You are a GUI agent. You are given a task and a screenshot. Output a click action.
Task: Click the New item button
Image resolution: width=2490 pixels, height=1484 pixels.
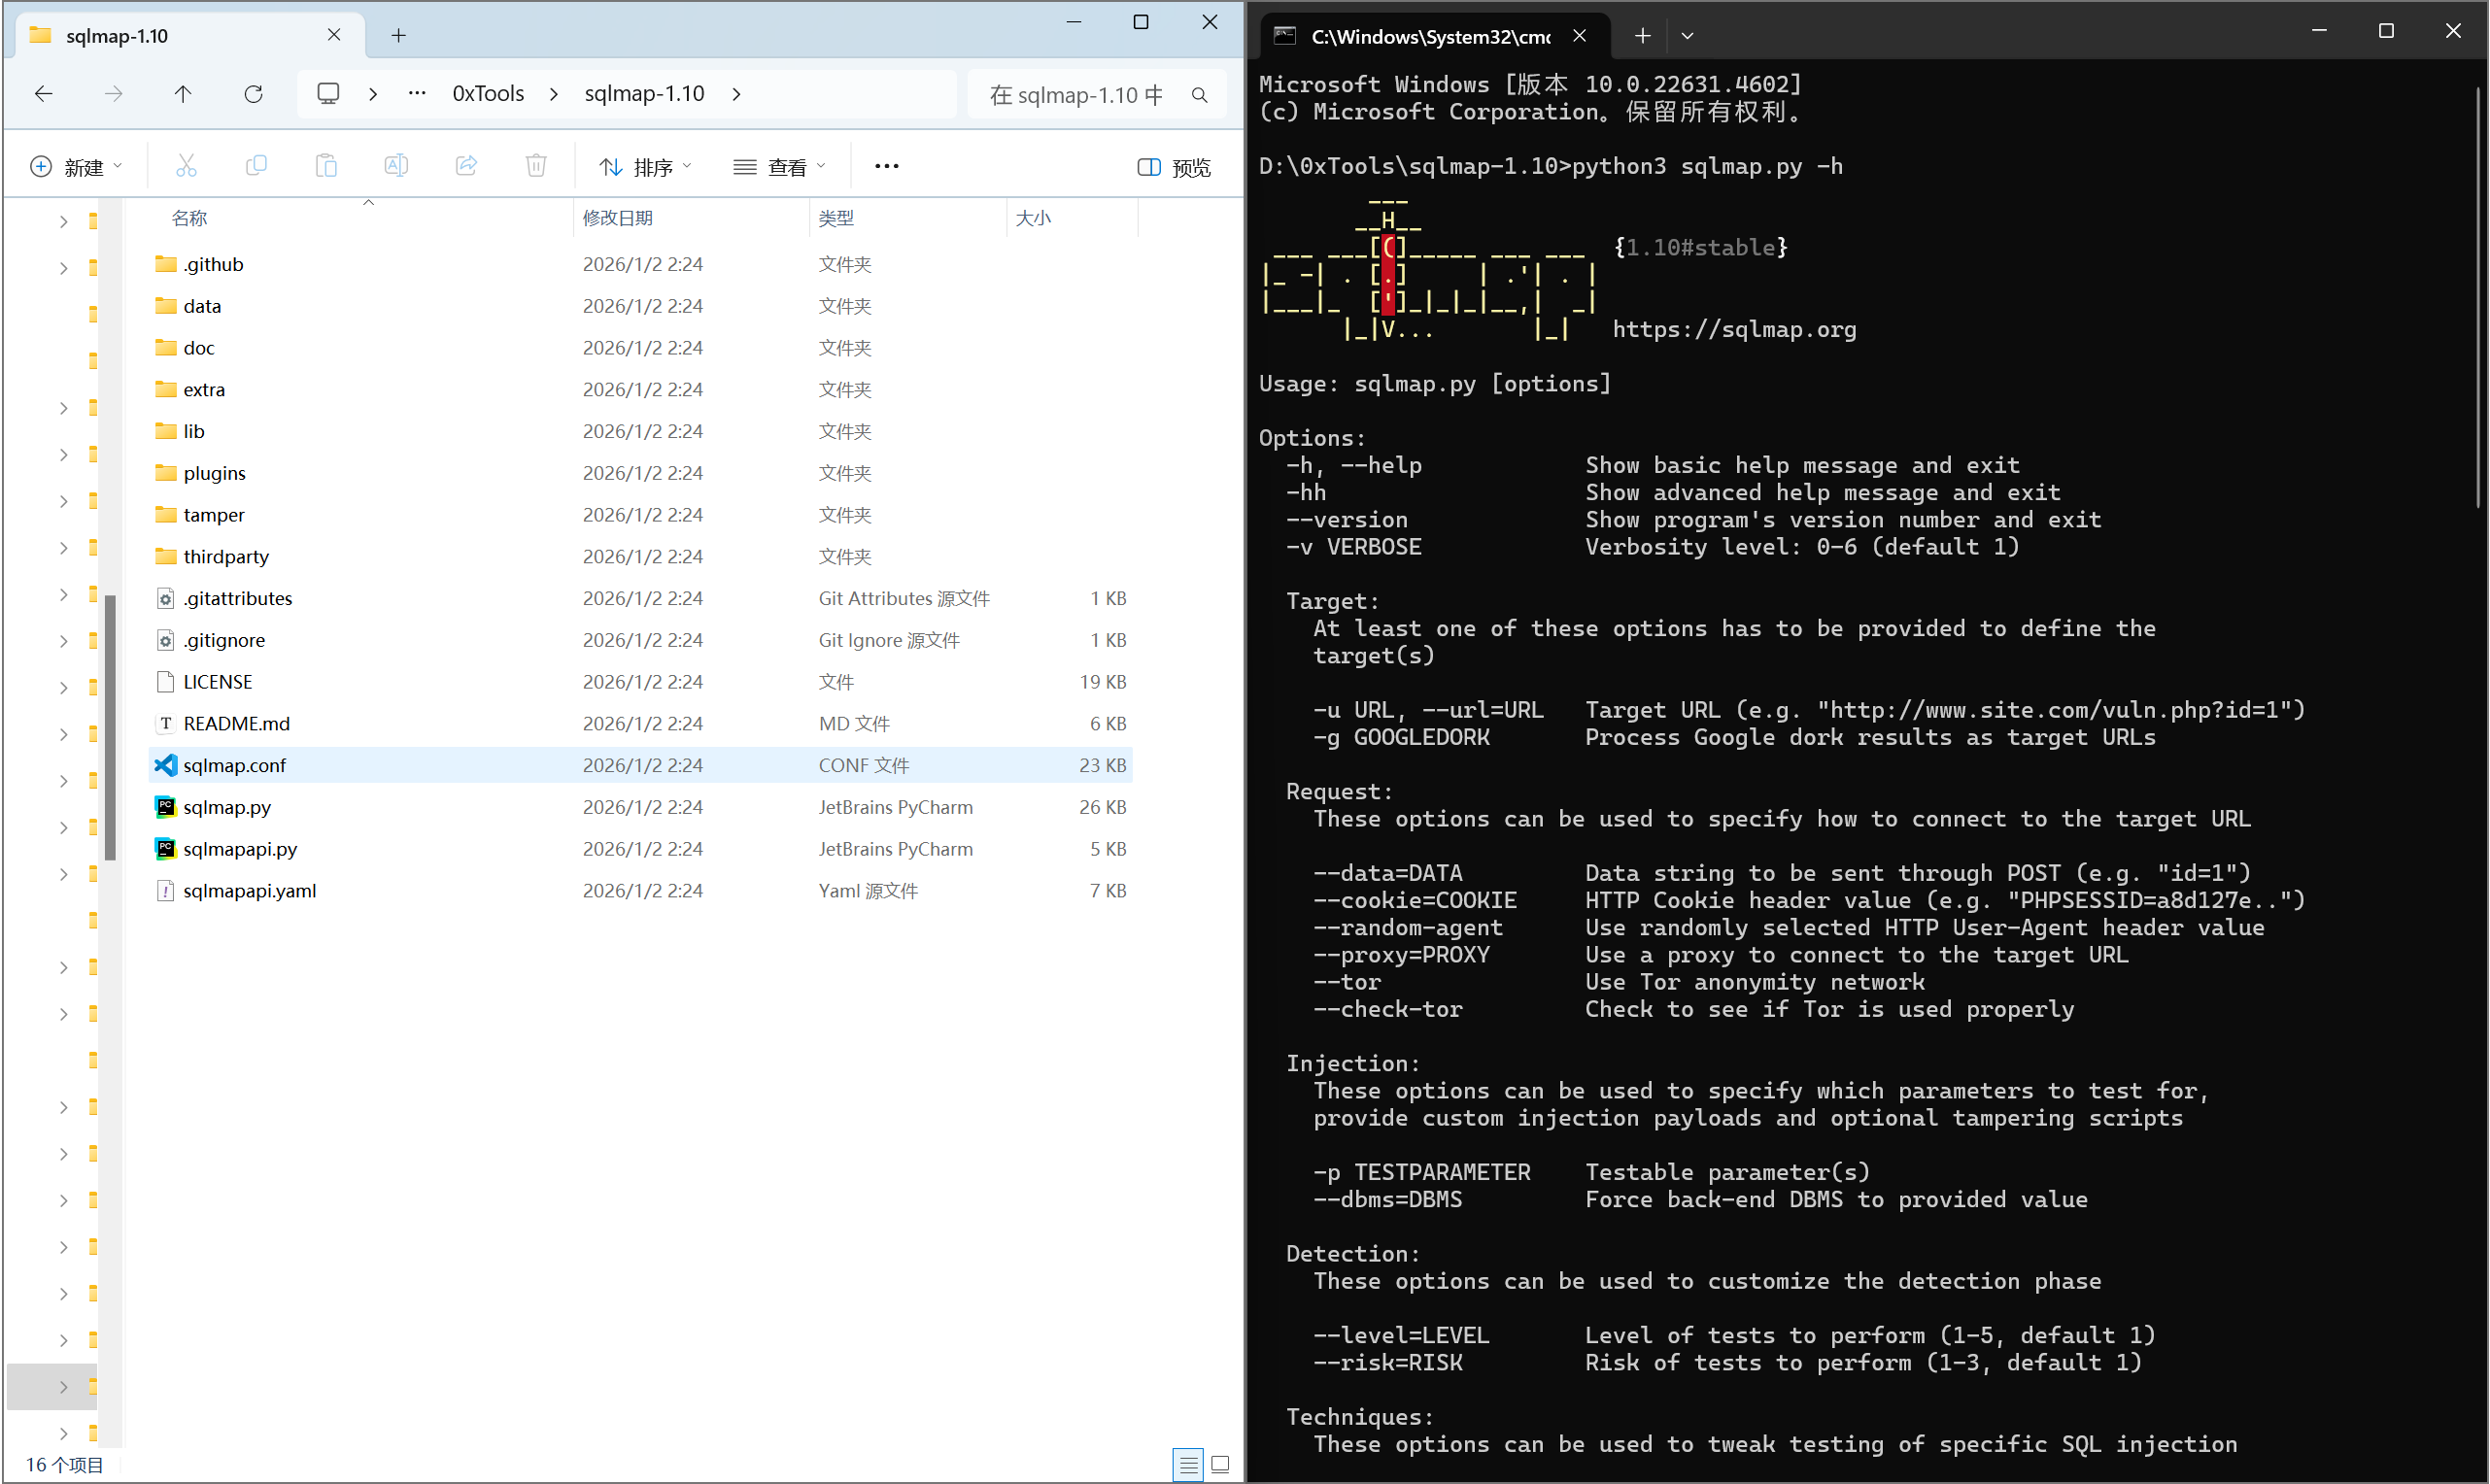click(77, 167)
